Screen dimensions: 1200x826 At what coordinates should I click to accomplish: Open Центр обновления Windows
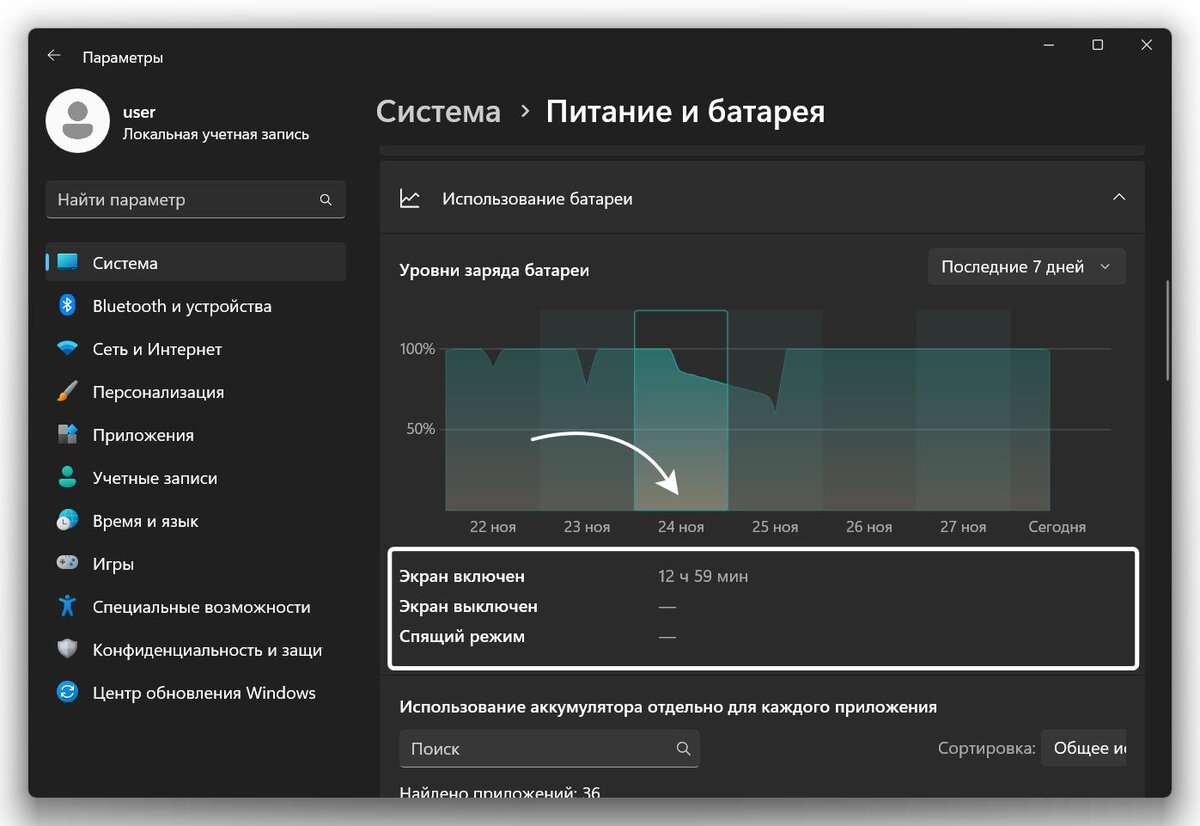204,692
